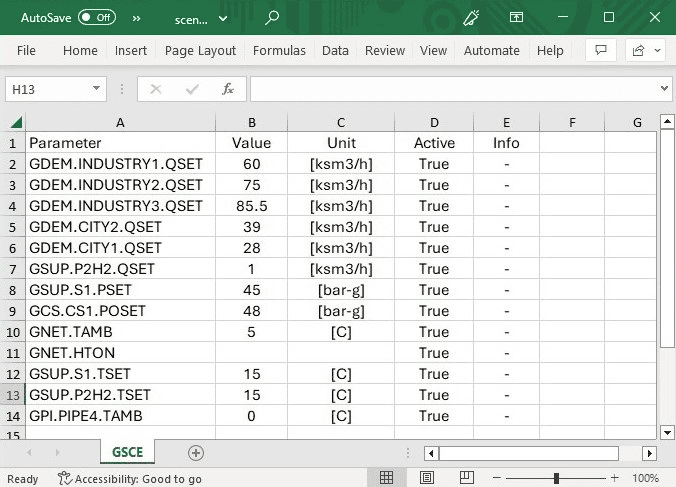Image resolution: width=676 pixels, height=487 pixels.
Task: Expand the formula bar
Action: [x=665, y=89]
